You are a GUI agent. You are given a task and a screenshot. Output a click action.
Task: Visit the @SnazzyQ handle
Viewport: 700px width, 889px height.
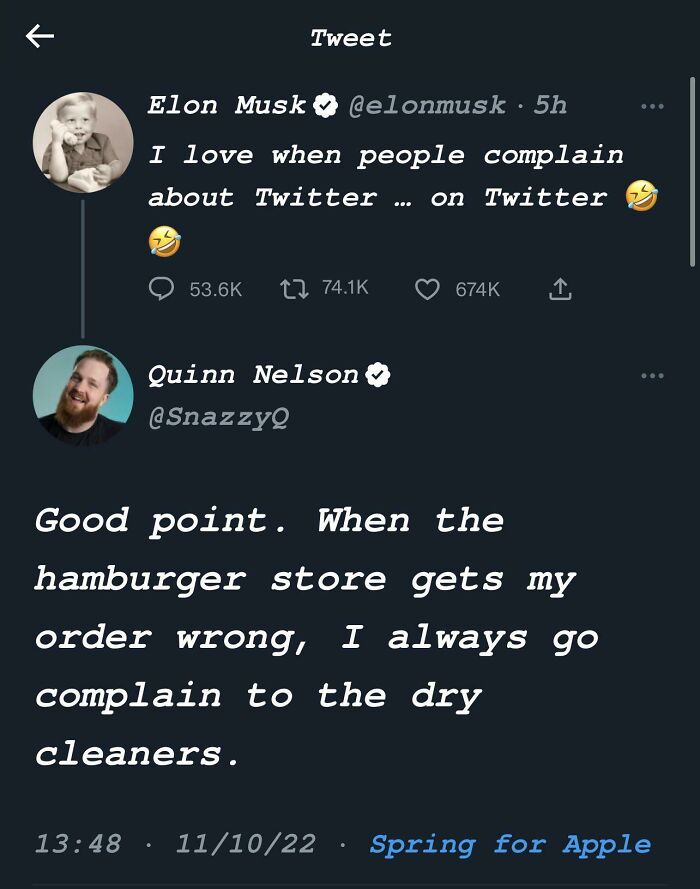[x=218, y=417]
